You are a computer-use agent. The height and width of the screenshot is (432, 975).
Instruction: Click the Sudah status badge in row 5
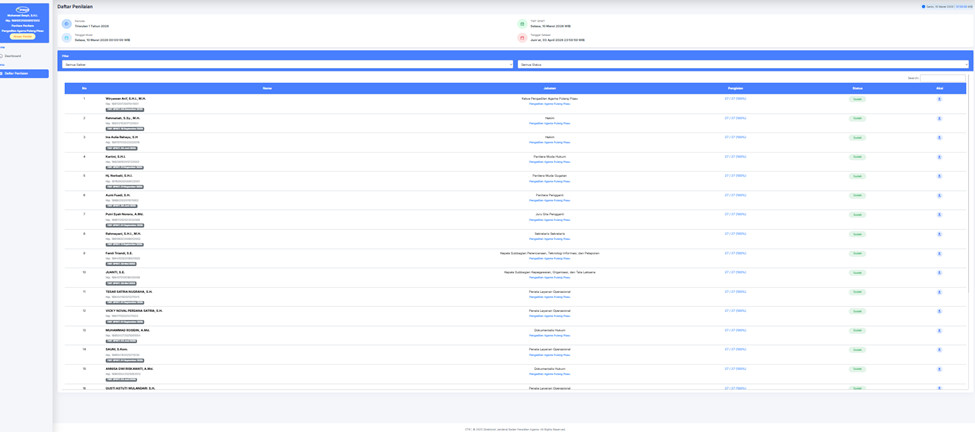click(857, 176)
